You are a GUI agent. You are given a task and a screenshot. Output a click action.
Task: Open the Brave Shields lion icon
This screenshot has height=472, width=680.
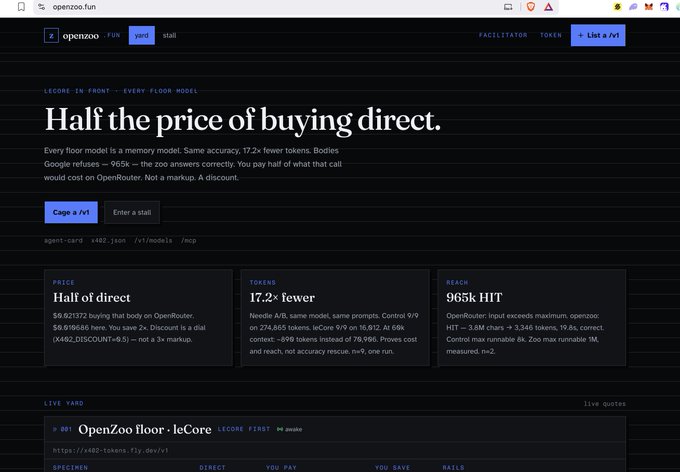click(531, 7)
